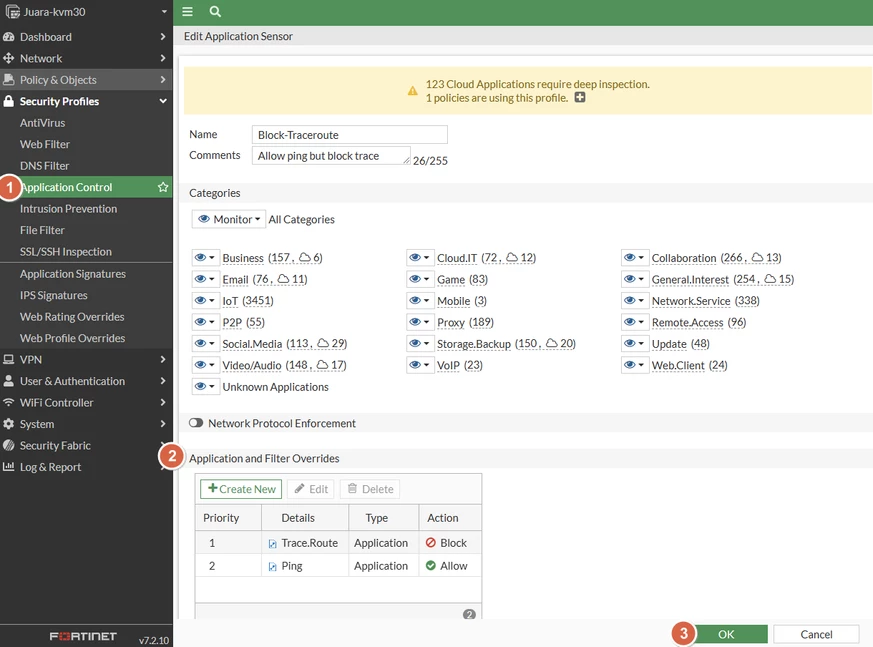Click the Network arrows icon
This screenshot has height=647, width=873.
8,58
